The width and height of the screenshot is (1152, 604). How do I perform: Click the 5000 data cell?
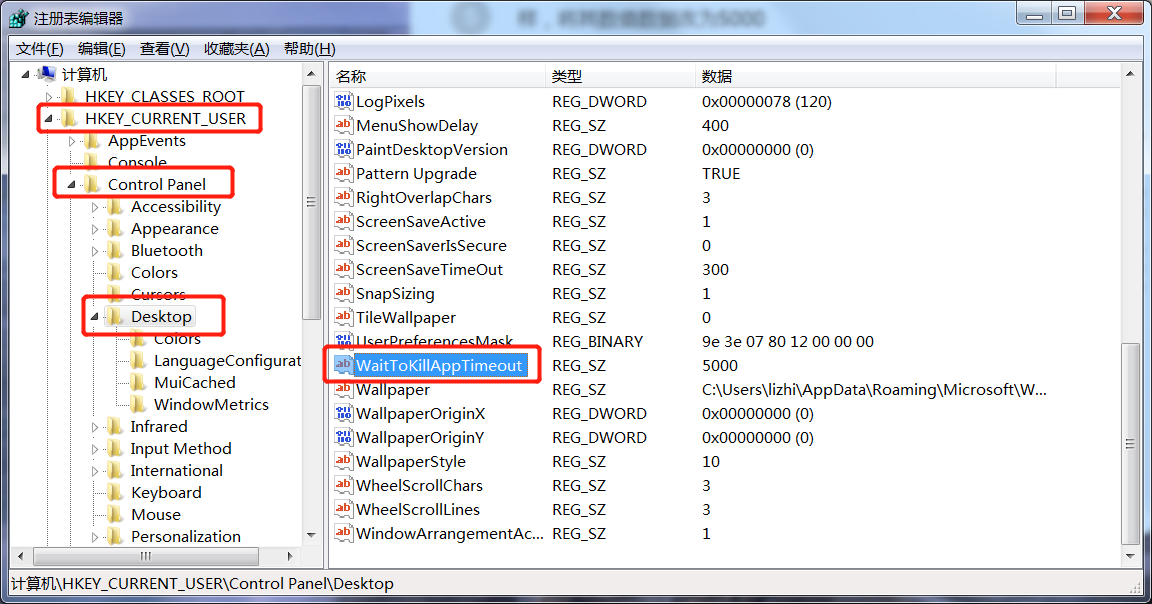tap(720, 366)
